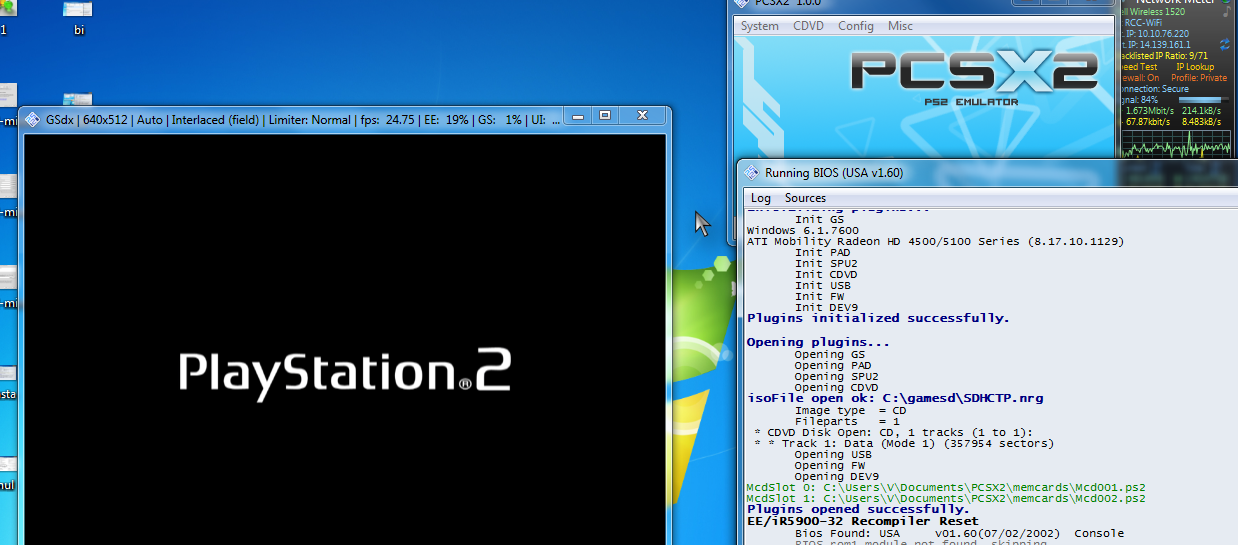This screenshot has height=545, width=1238.
Task: Maximize the GSdx game window
Action: (x=605, y=117)
